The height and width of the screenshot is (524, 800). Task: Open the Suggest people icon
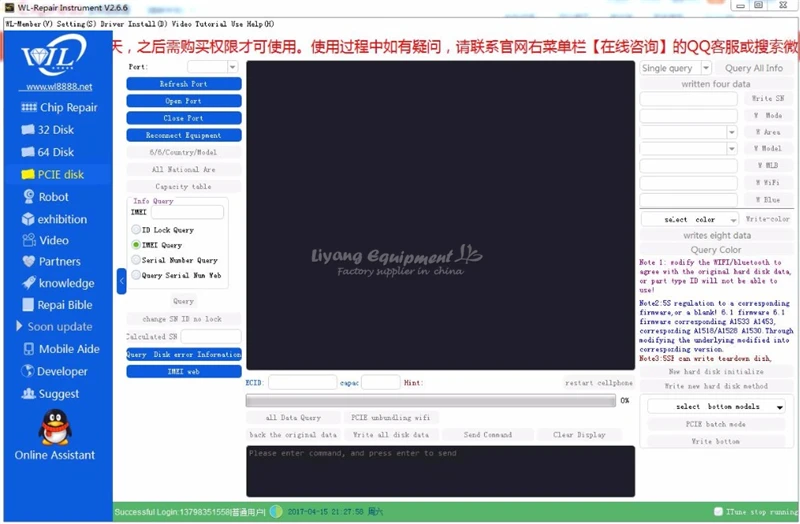click(29, 393)
